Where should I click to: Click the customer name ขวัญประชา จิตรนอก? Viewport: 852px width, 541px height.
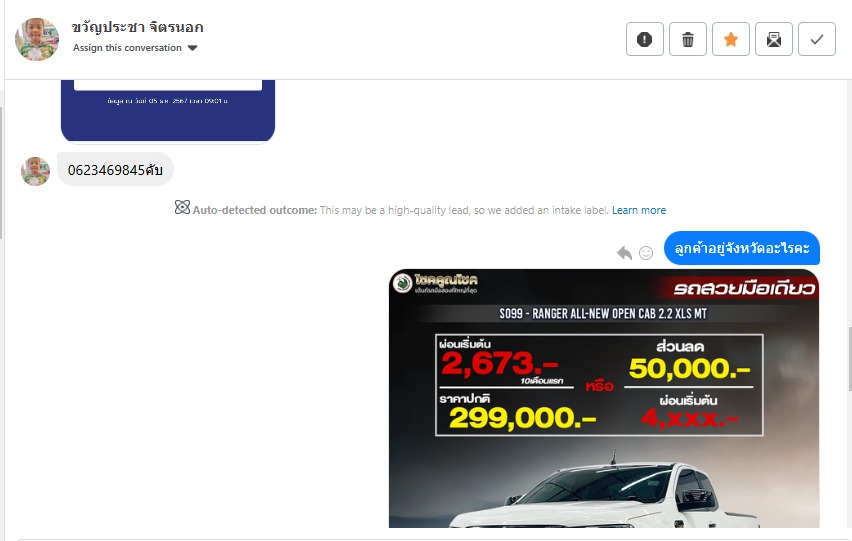[x=137, y=27]
